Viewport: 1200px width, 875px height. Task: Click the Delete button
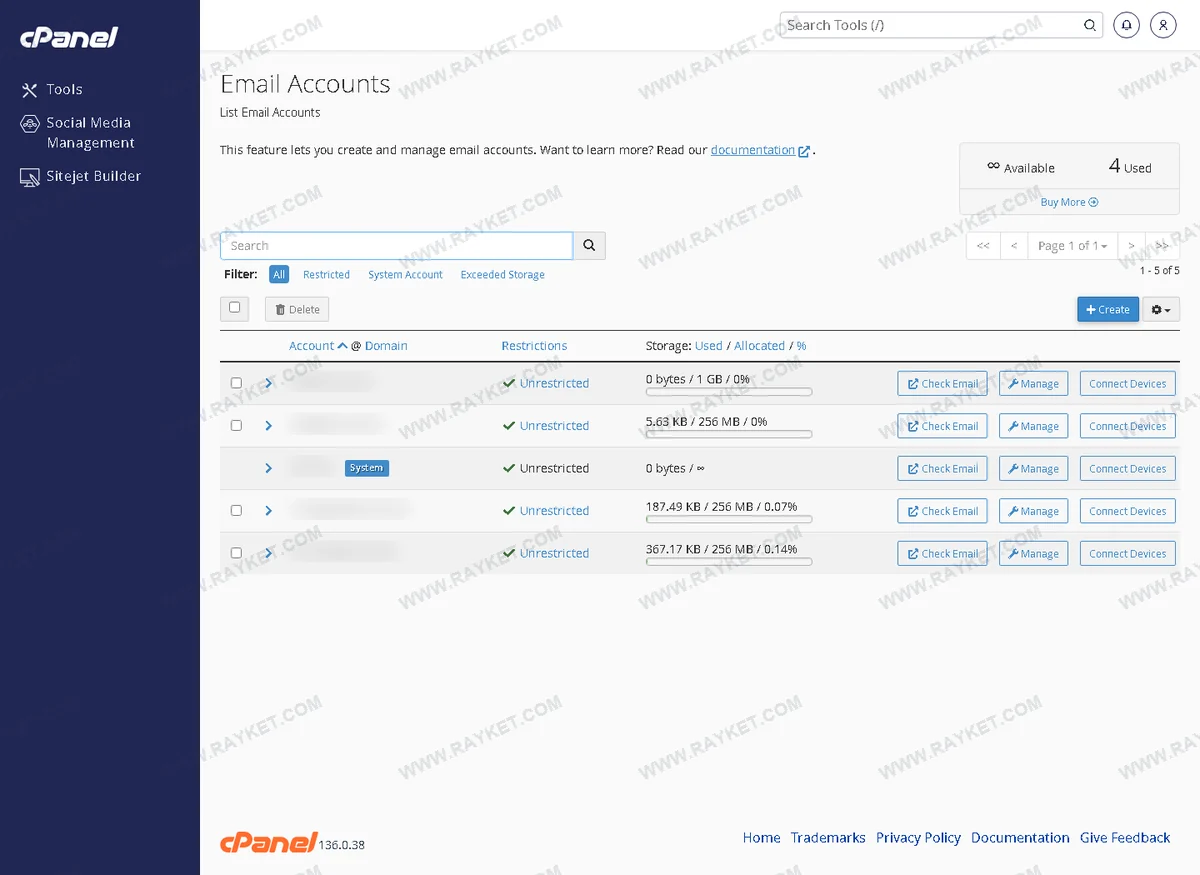click(x=297, y=309)
